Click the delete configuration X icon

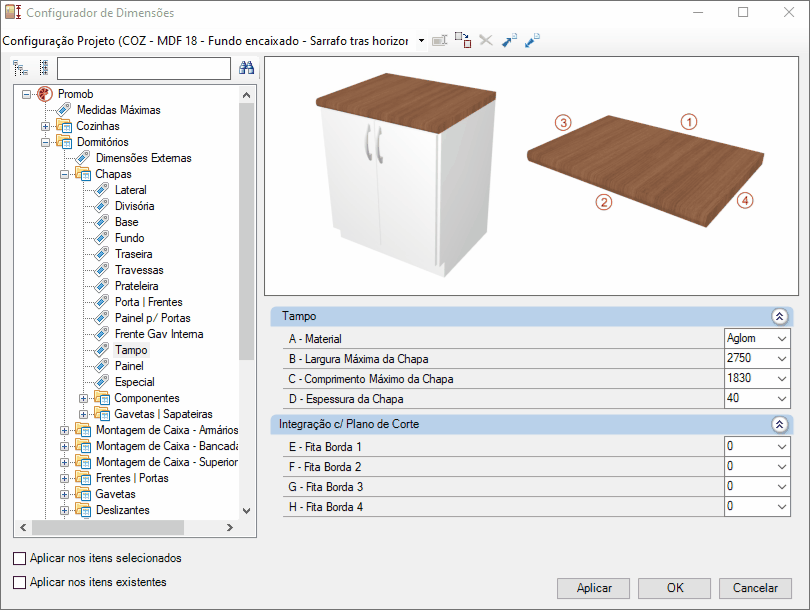click(x=486, y=40)
